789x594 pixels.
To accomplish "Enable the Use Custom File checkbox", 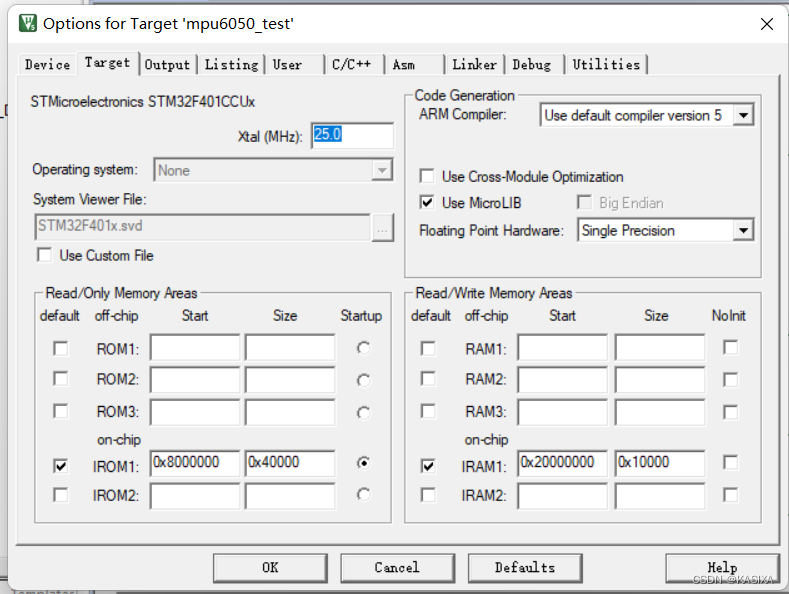I will tap(44, 255).
